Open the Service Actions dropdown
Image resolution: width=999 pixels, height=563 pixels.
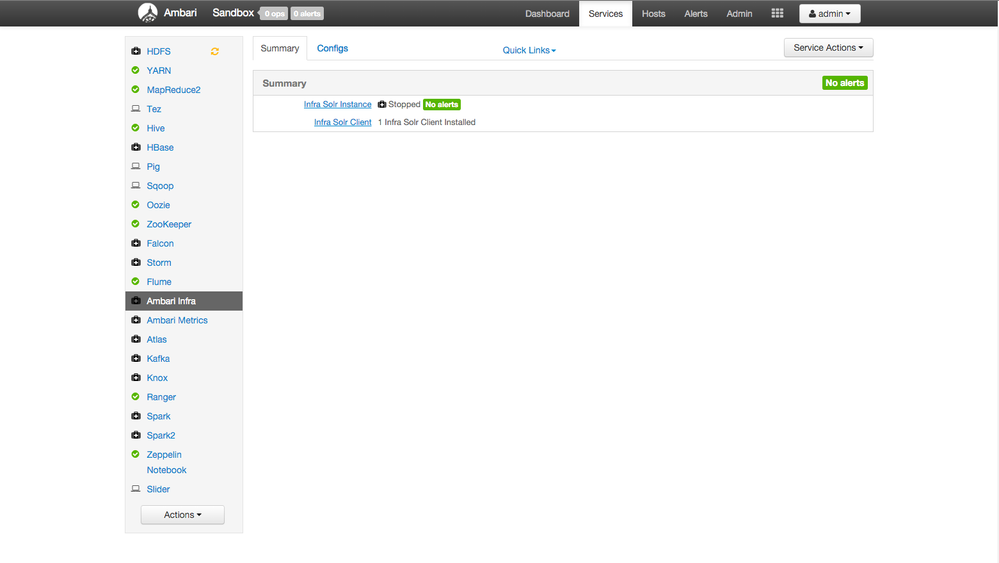click(828, 48)
